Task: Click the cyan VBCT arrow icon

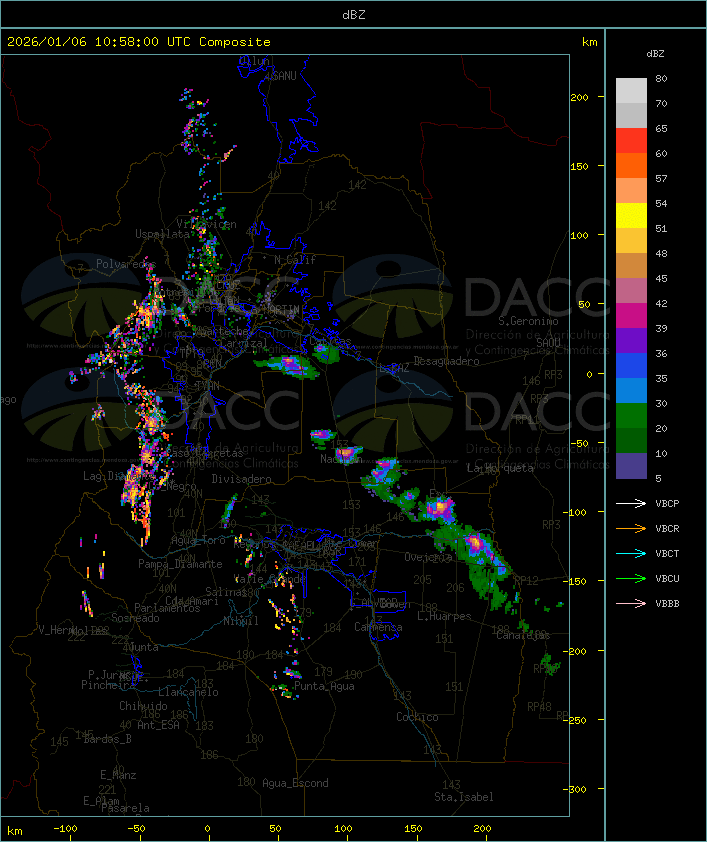Action: [631, 553]
